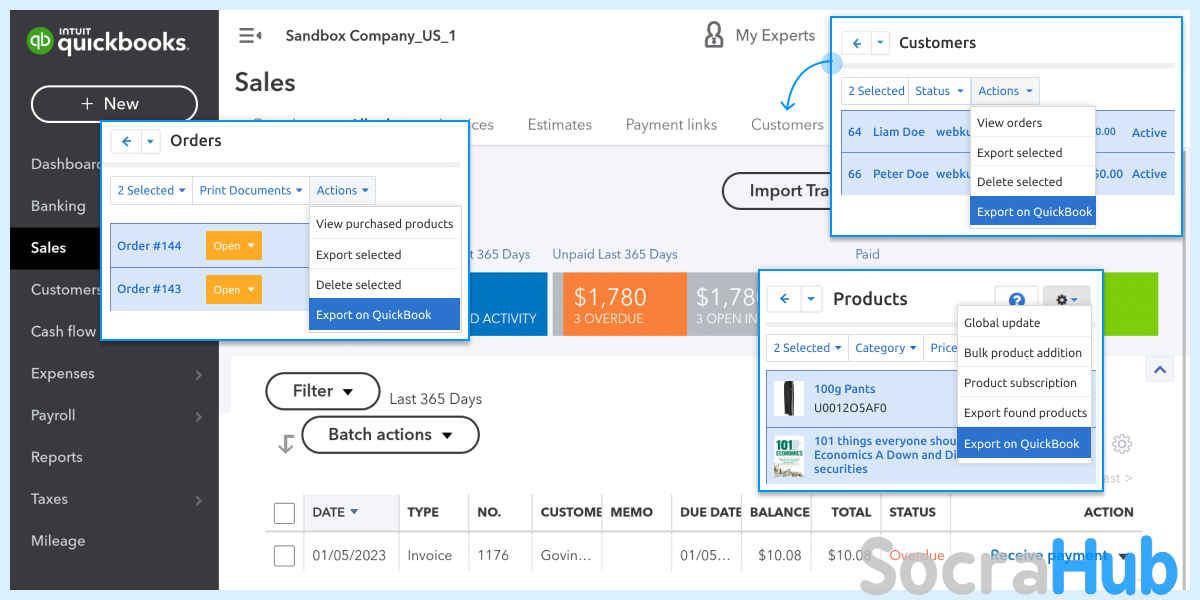Choose Export found products in Products menu
Viewport: 1200px width, 600px height.
point(1024,413)
